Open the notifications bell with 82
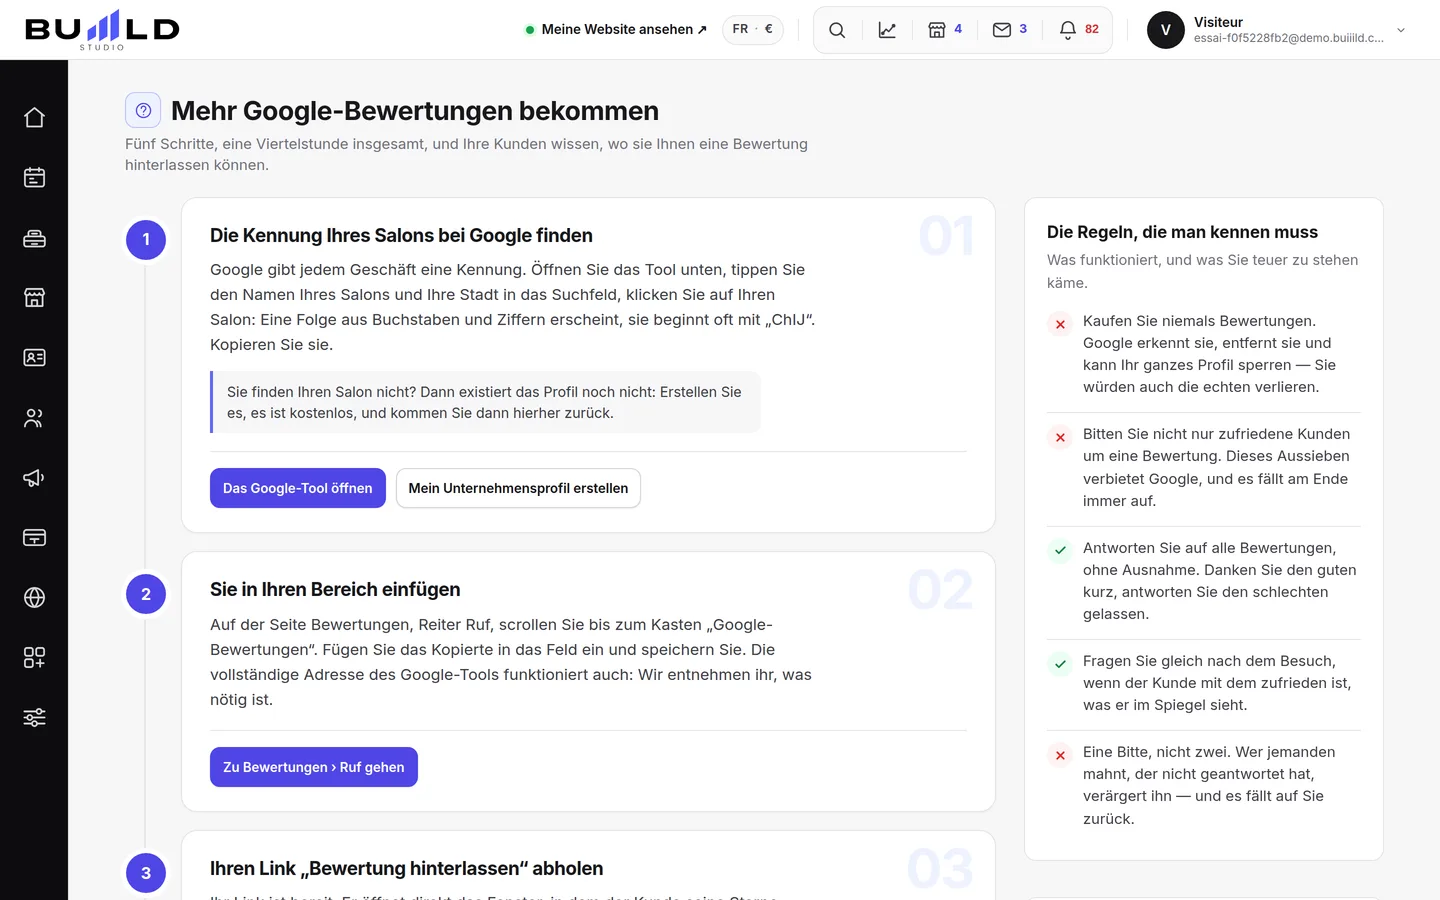The height and width of the screenshot is (900, 1440). tap(1078, 30)
